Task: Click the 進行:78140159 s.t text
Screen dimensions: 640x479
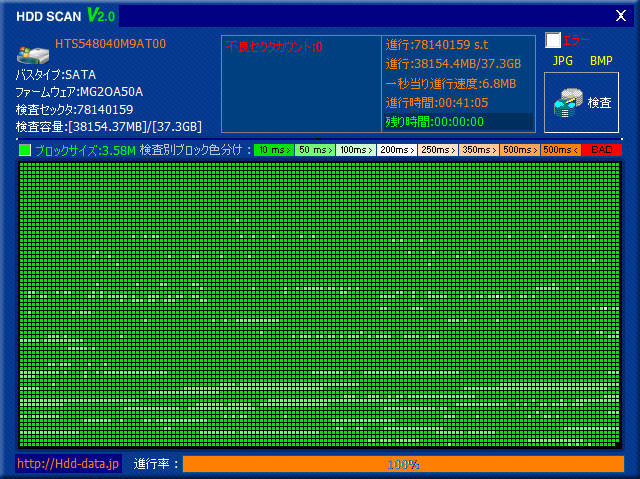Action: (437, 45)
